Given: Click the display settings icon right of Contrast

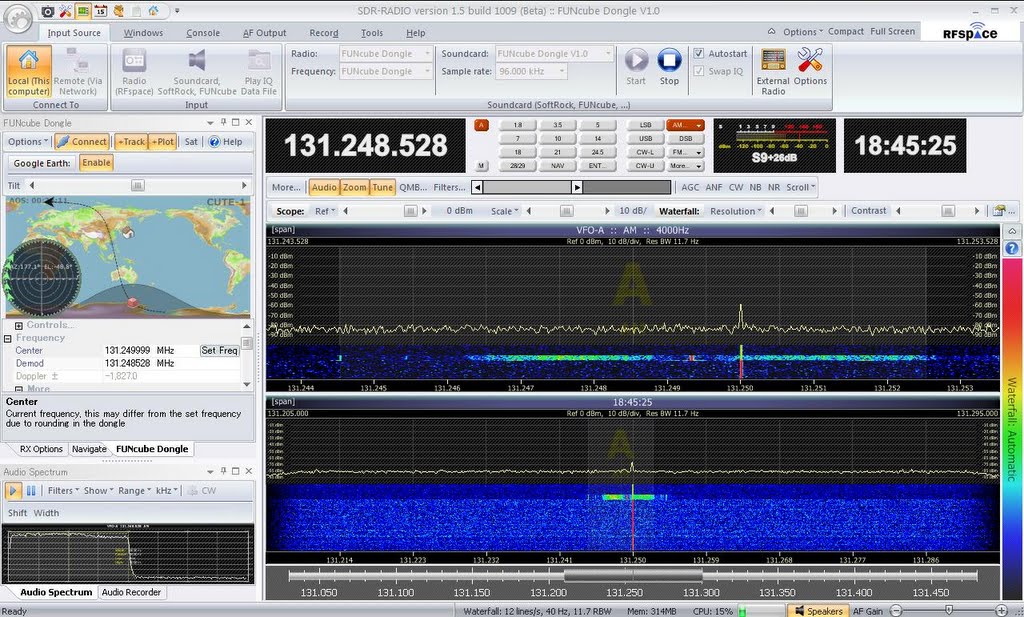Looking at the screenshot, I should [x=999, y=210].
